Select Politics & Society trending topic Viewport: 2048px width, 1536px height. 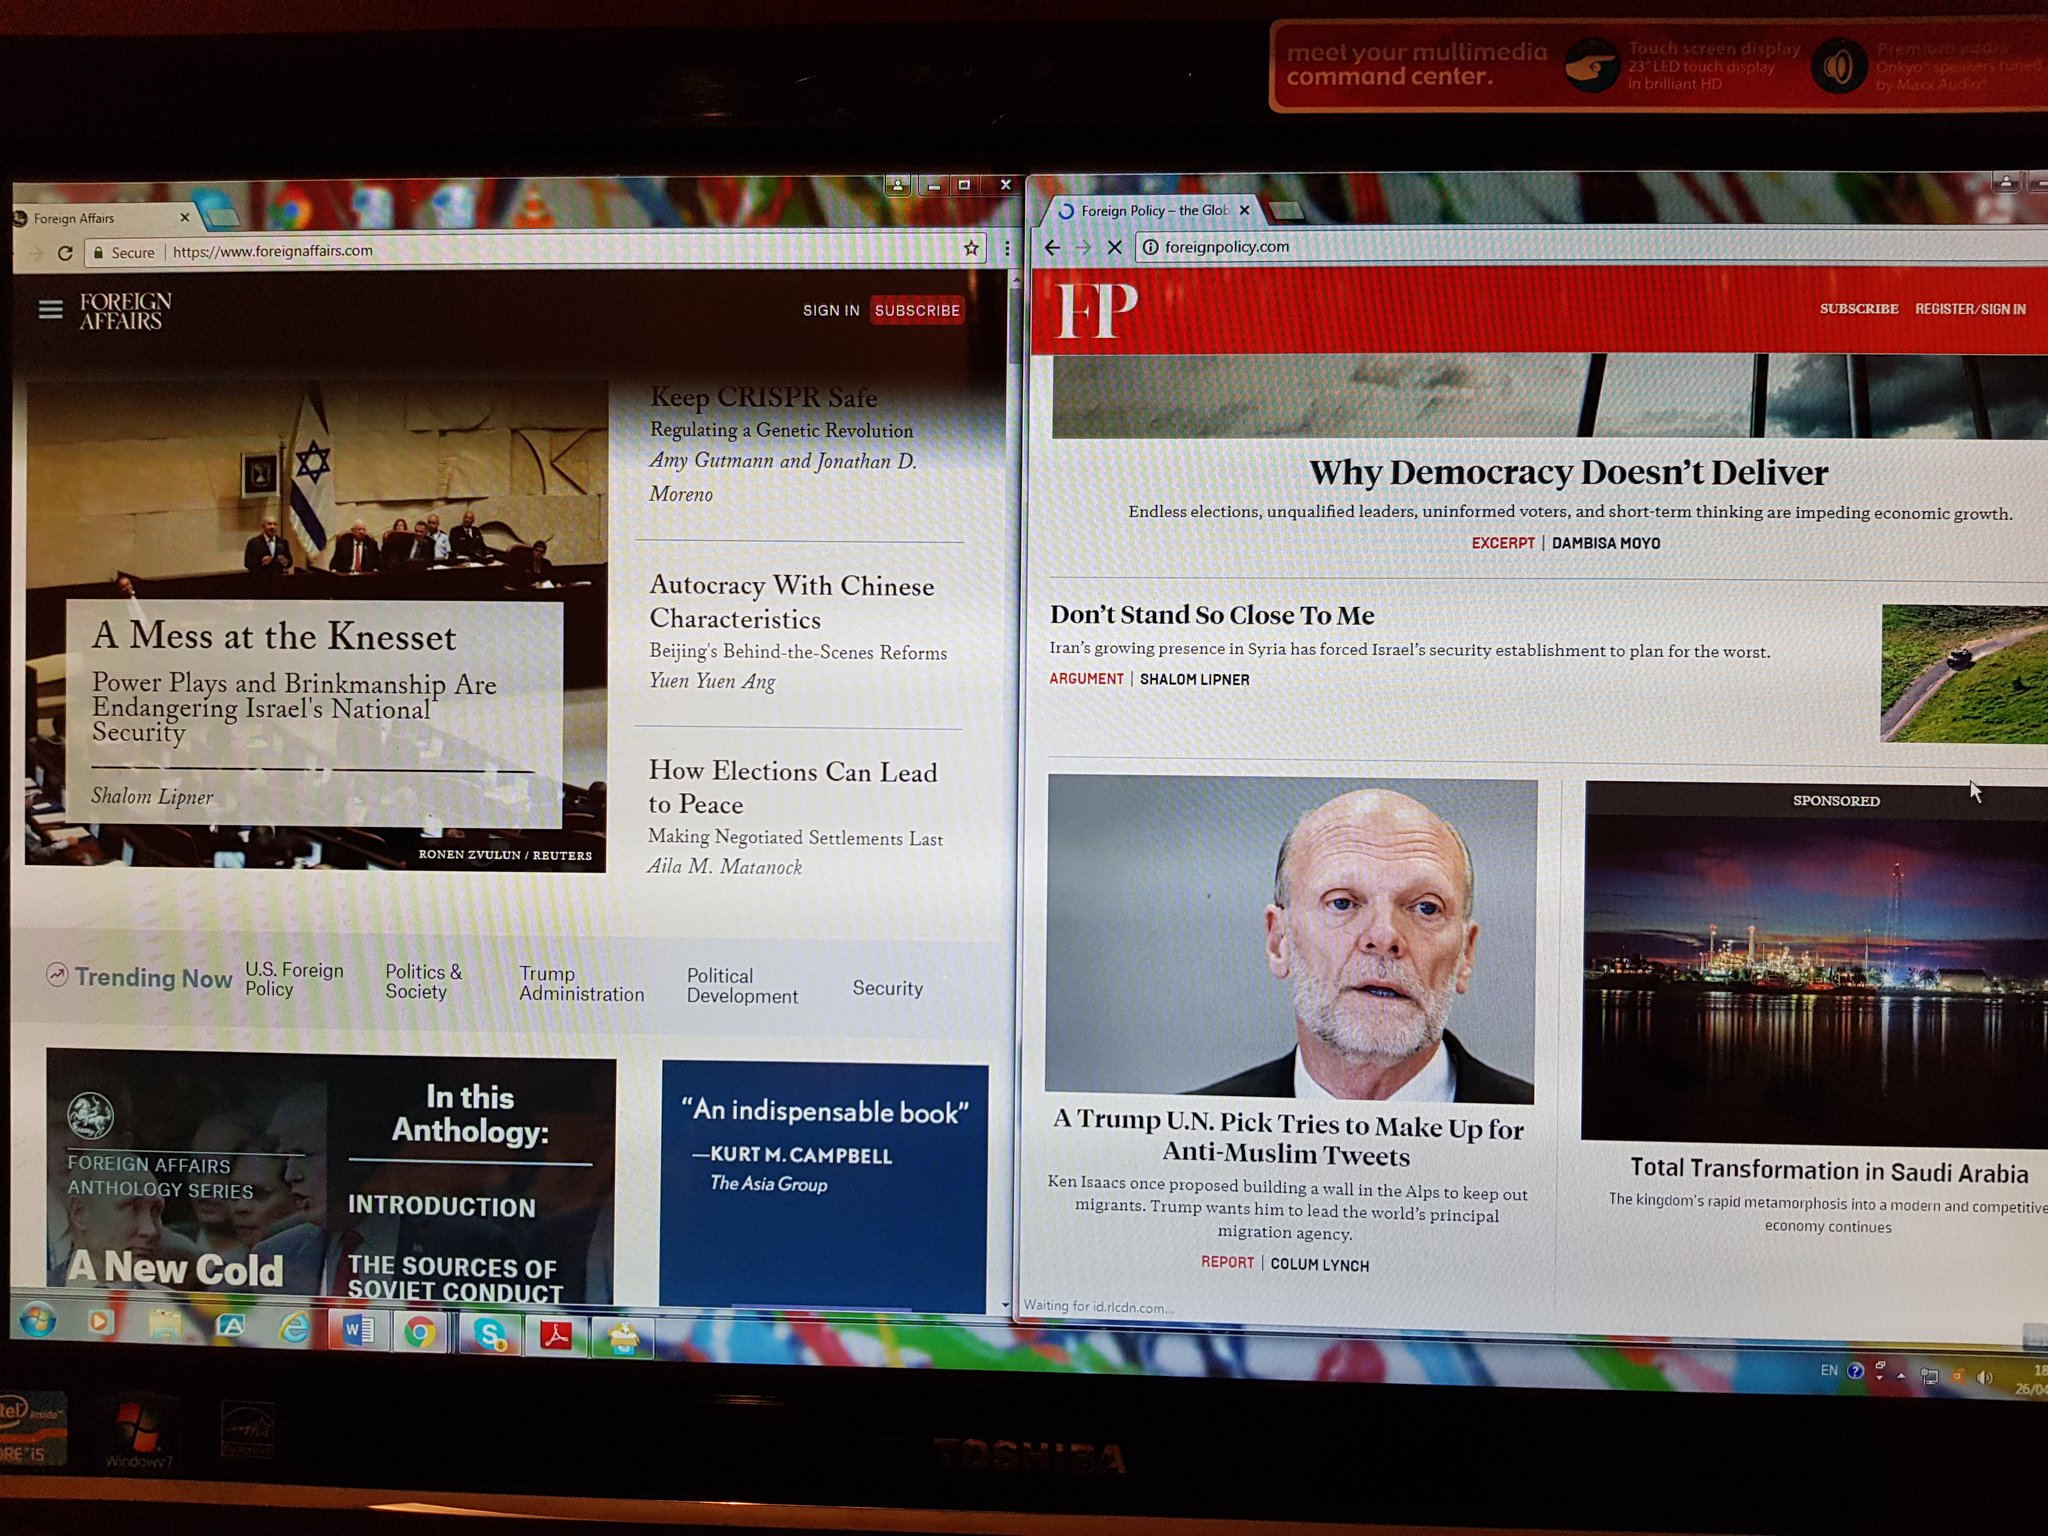(424, 981)
